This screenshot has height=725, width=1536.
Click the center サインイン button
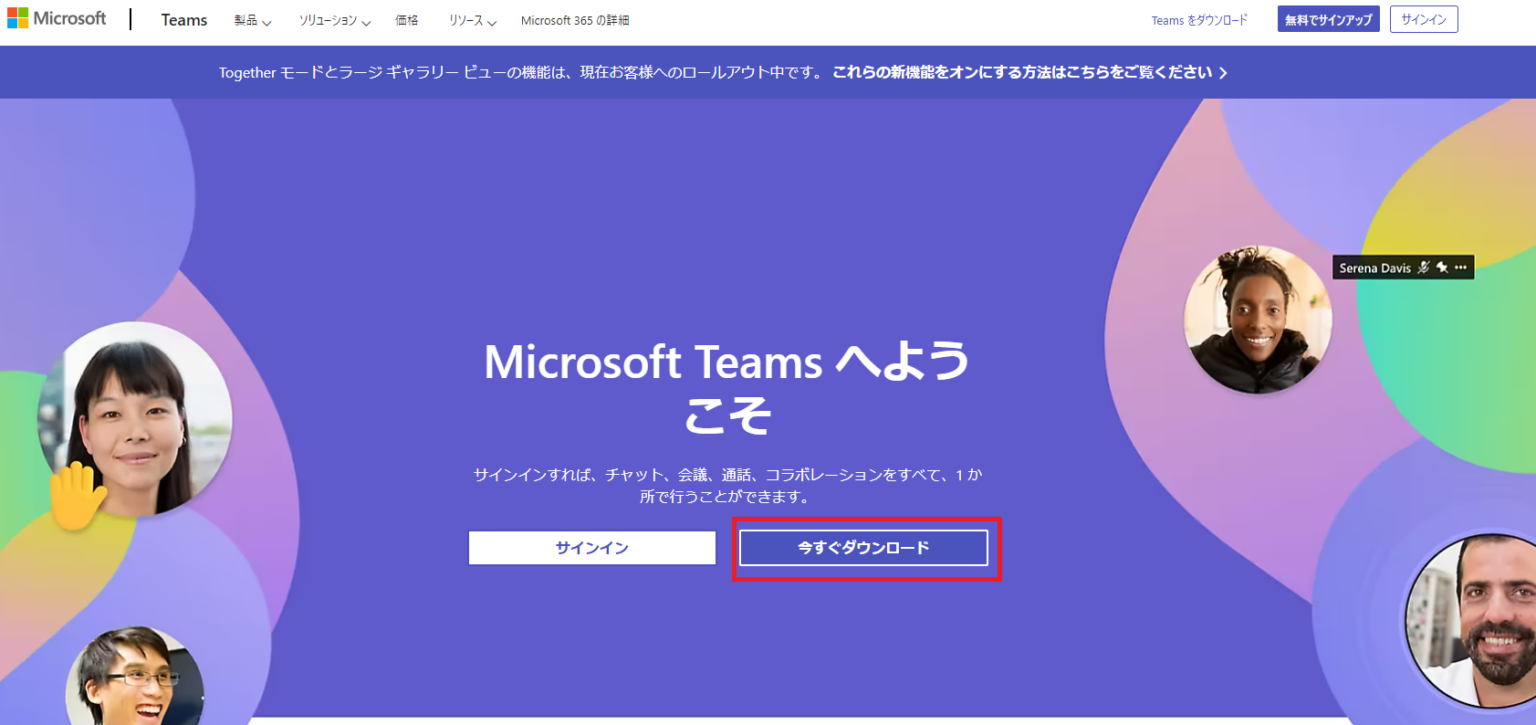click(x=591, y=548)
